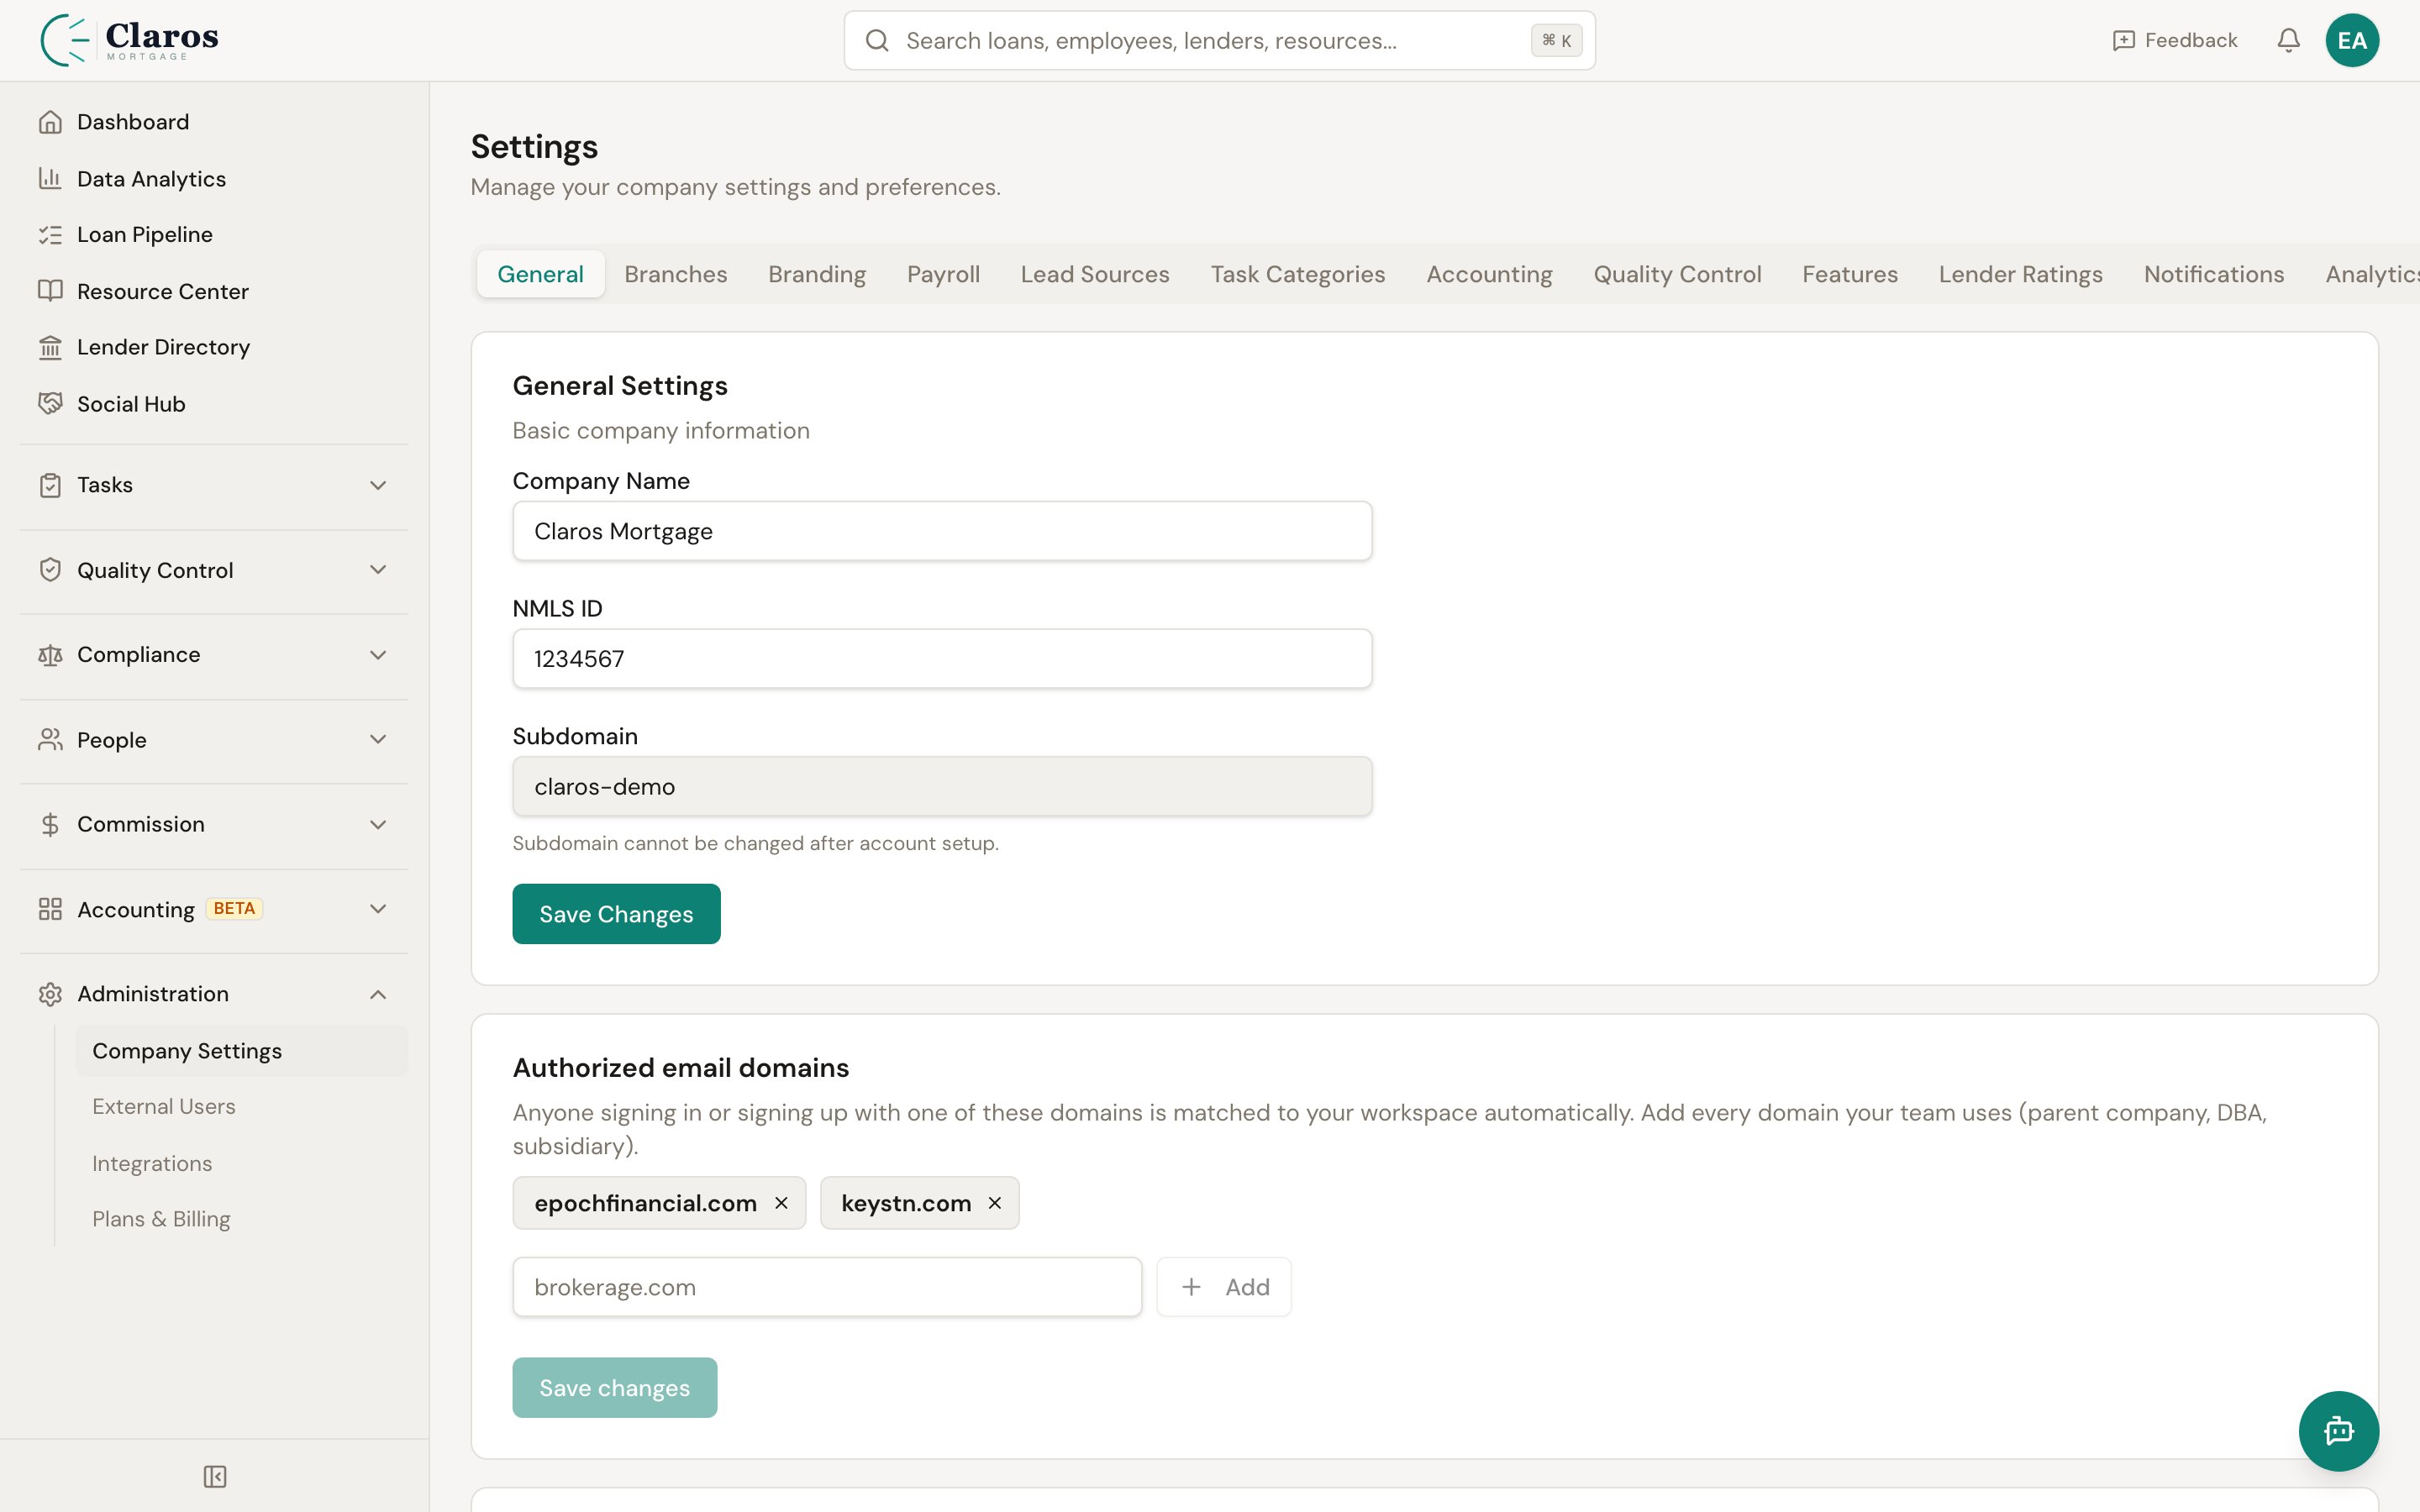Open the Quality Control settings tab

(x=1677, y=274)
